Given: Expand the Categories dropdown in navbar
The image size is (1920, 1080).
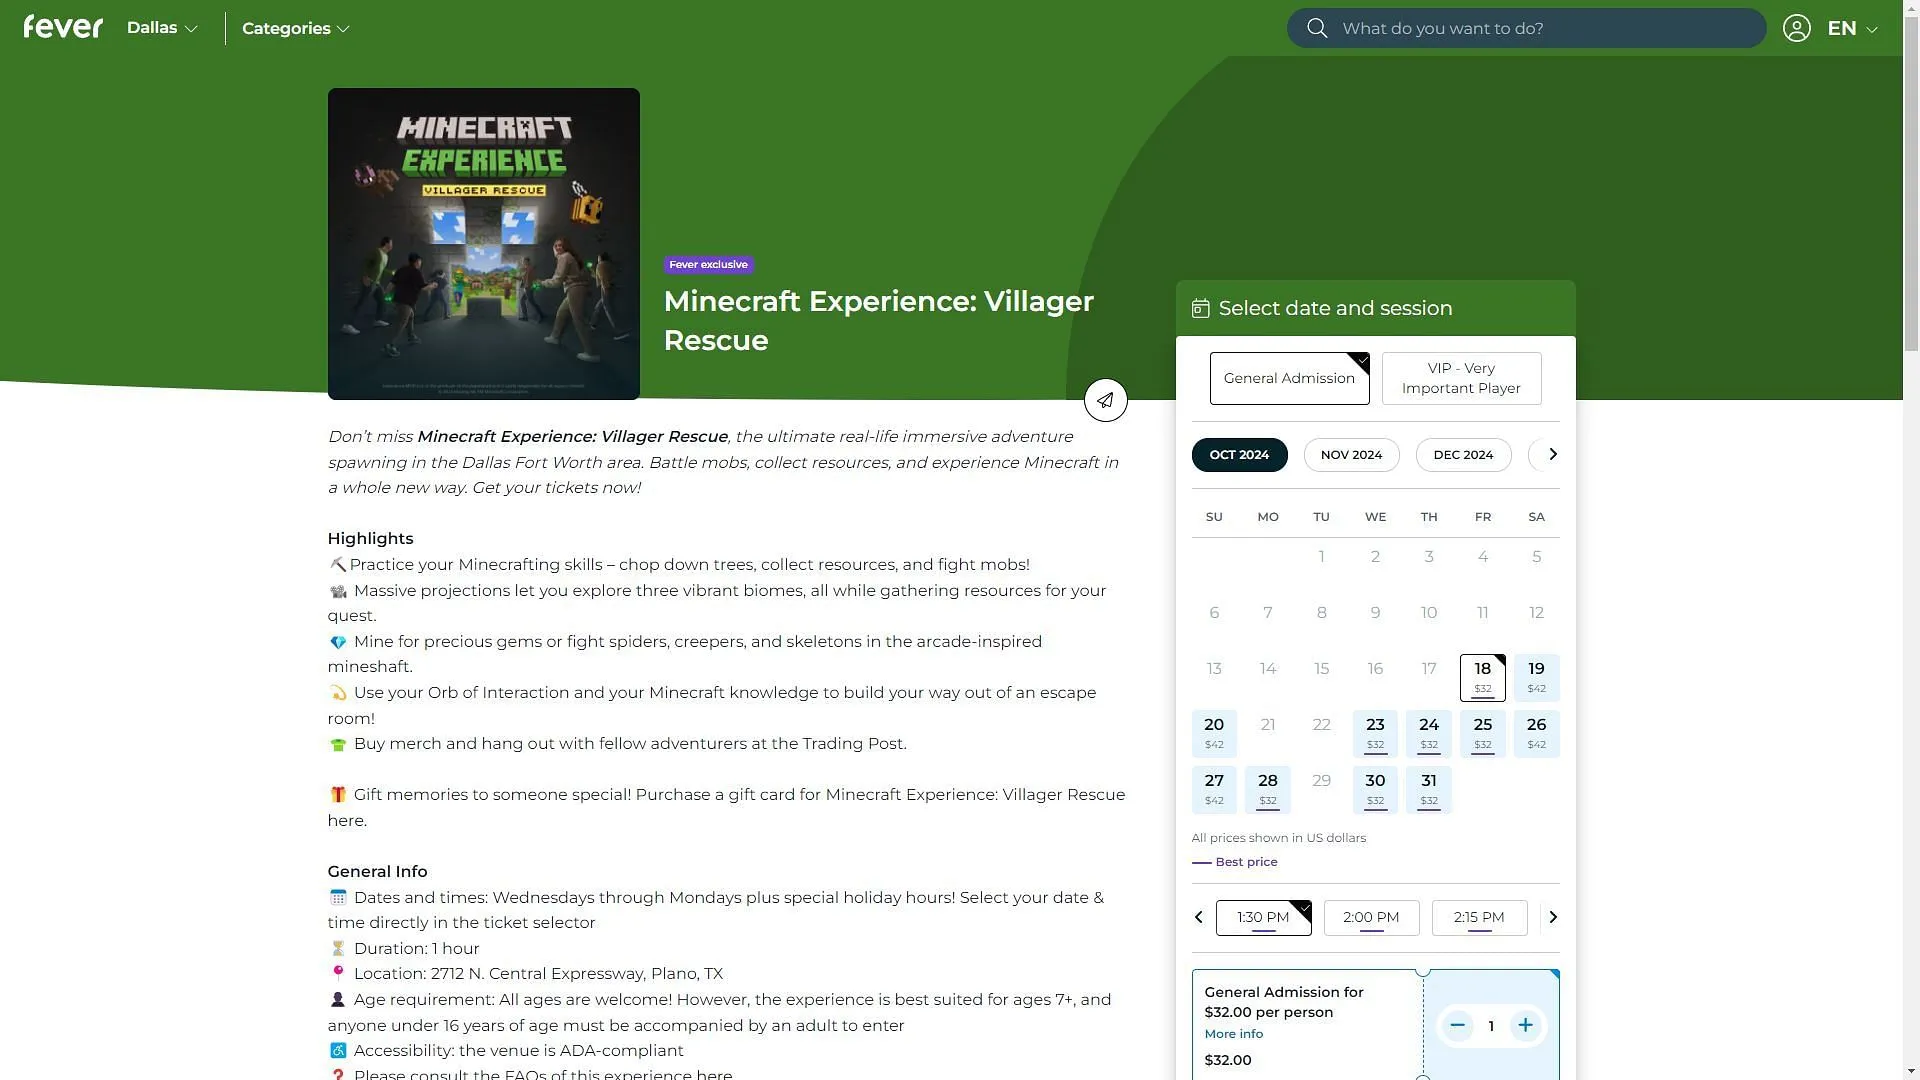Looking at the screenshot, I should pos(295,28).
